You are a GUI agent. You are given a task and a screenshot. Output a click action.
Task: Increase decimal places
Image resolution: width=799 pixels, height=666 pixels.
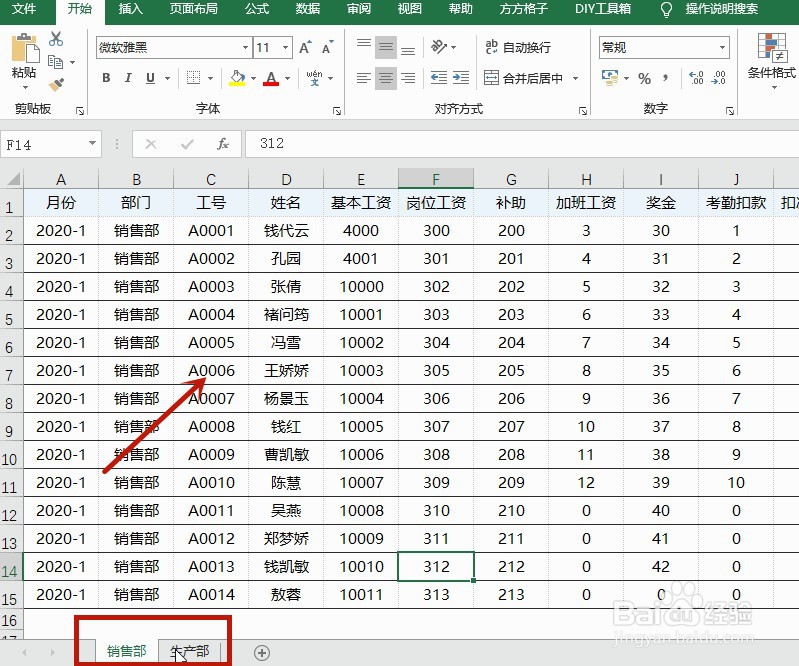[696, 78]
